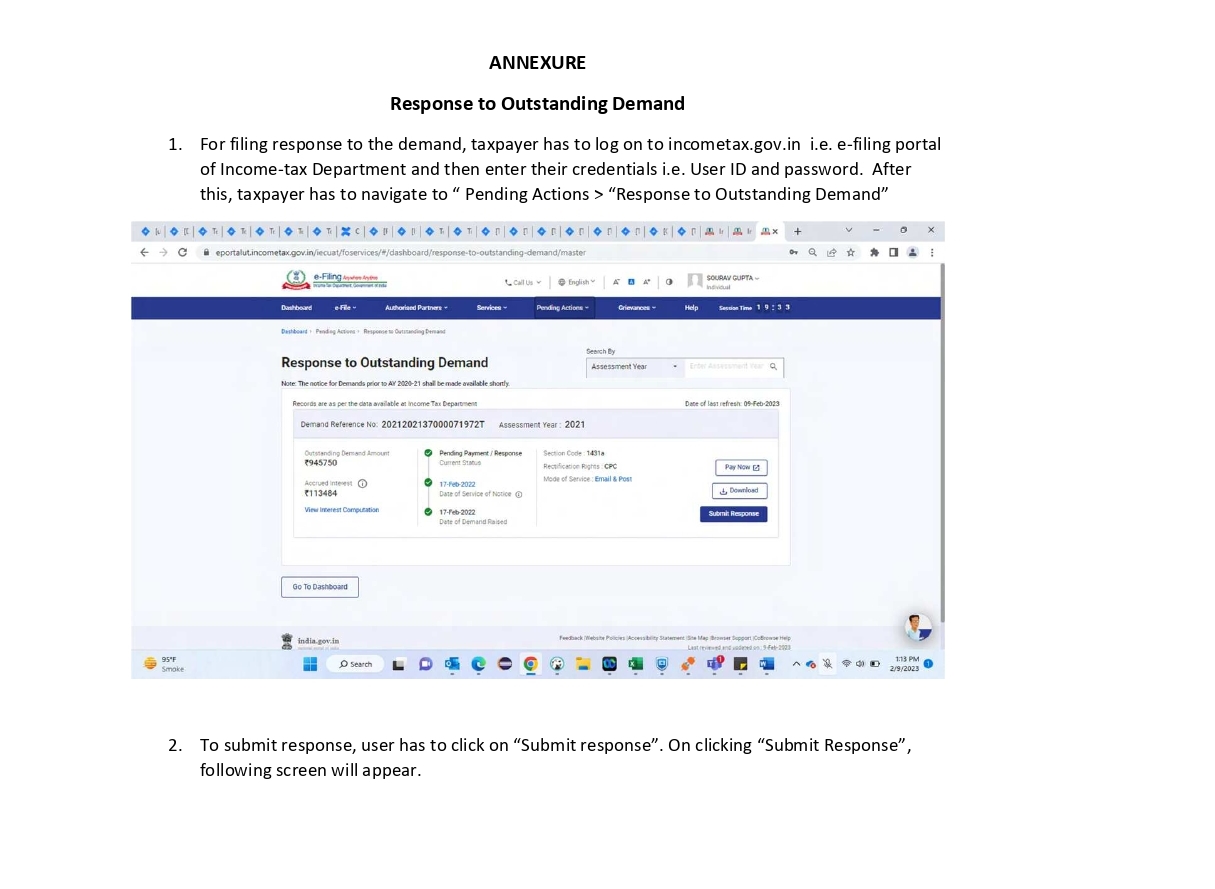Open the View Interest Computation link
This screenshot has height=889, width=1215.
tap(341, 510)
